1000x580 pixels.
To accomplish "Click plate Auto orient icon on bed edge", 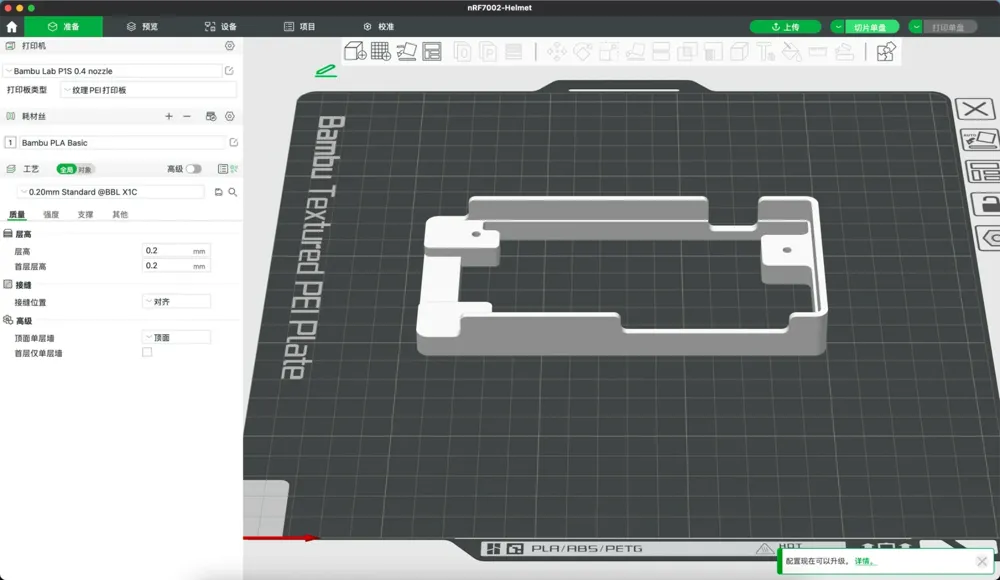I will tap(980, 140).
